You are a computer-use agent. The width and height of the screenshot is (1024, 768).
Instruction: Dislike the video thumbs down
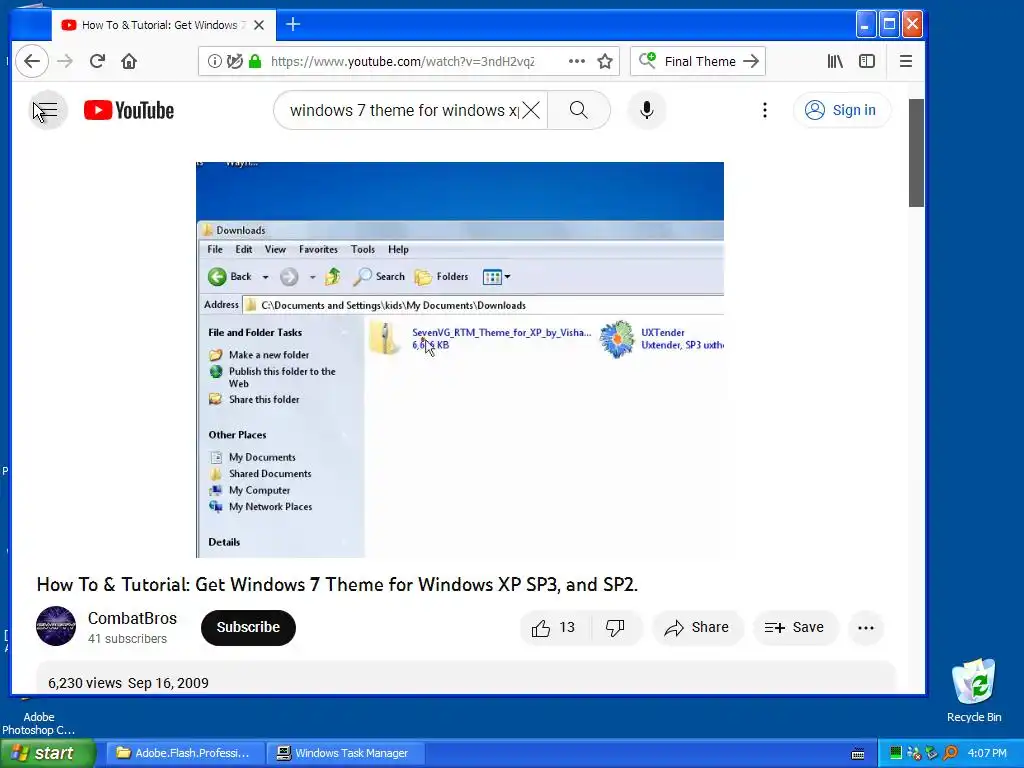pos(615,628)
